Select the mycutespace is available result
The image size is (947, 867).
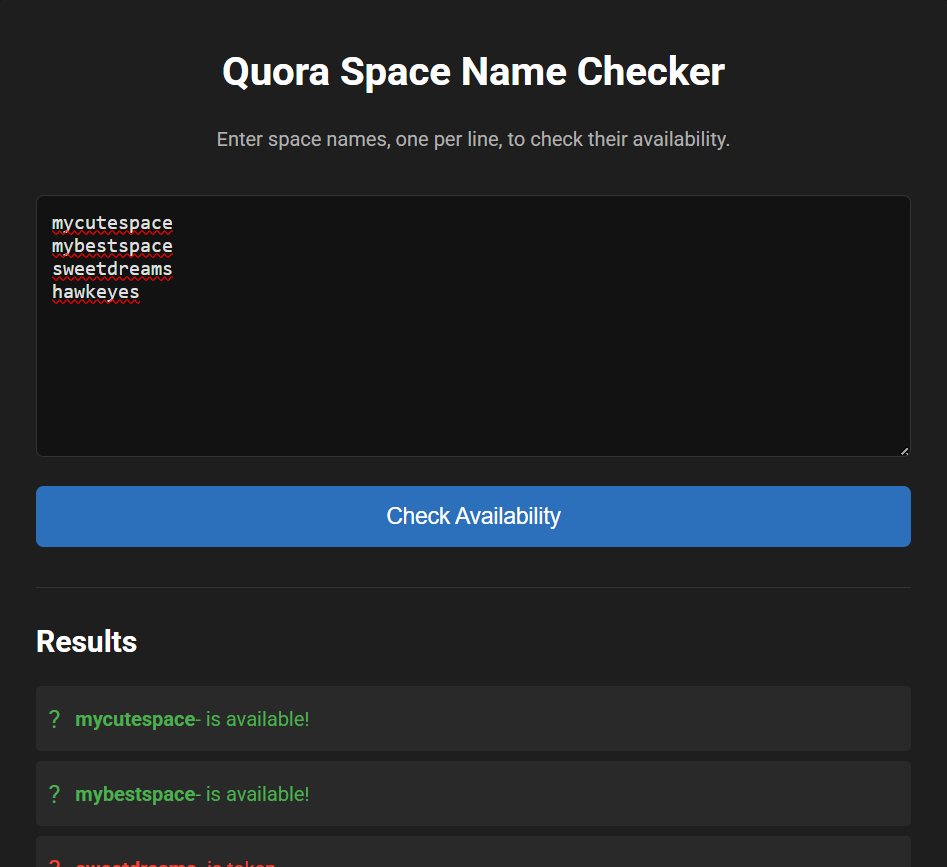point(474,718)
